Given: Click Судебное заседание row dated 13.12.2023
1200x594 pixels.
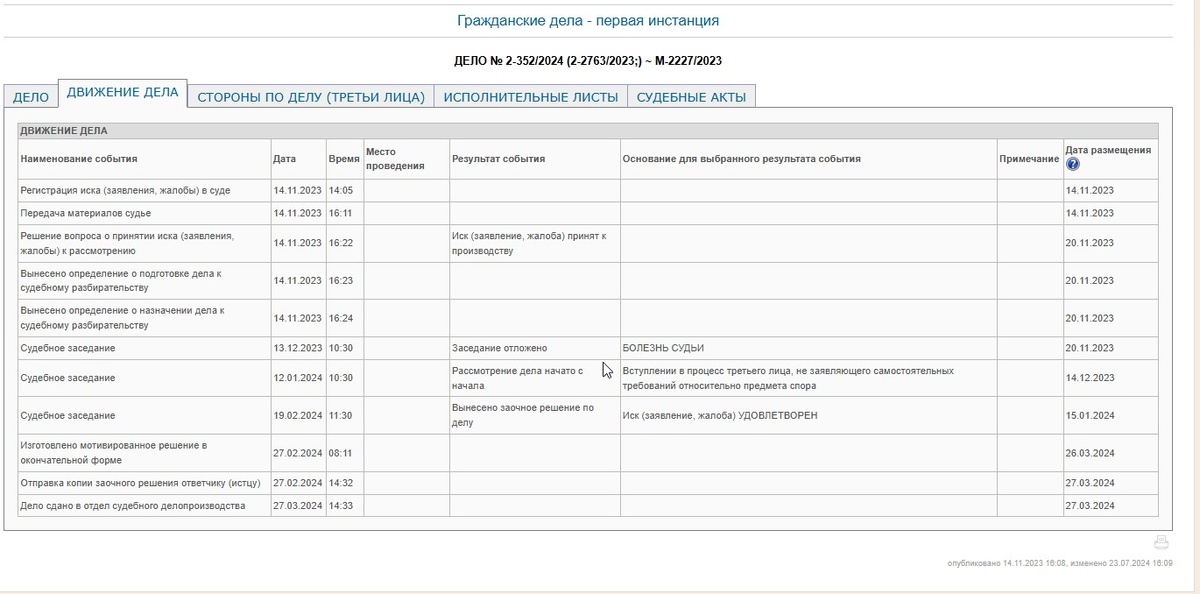Looking at the screenshot, I should point(589,348).
